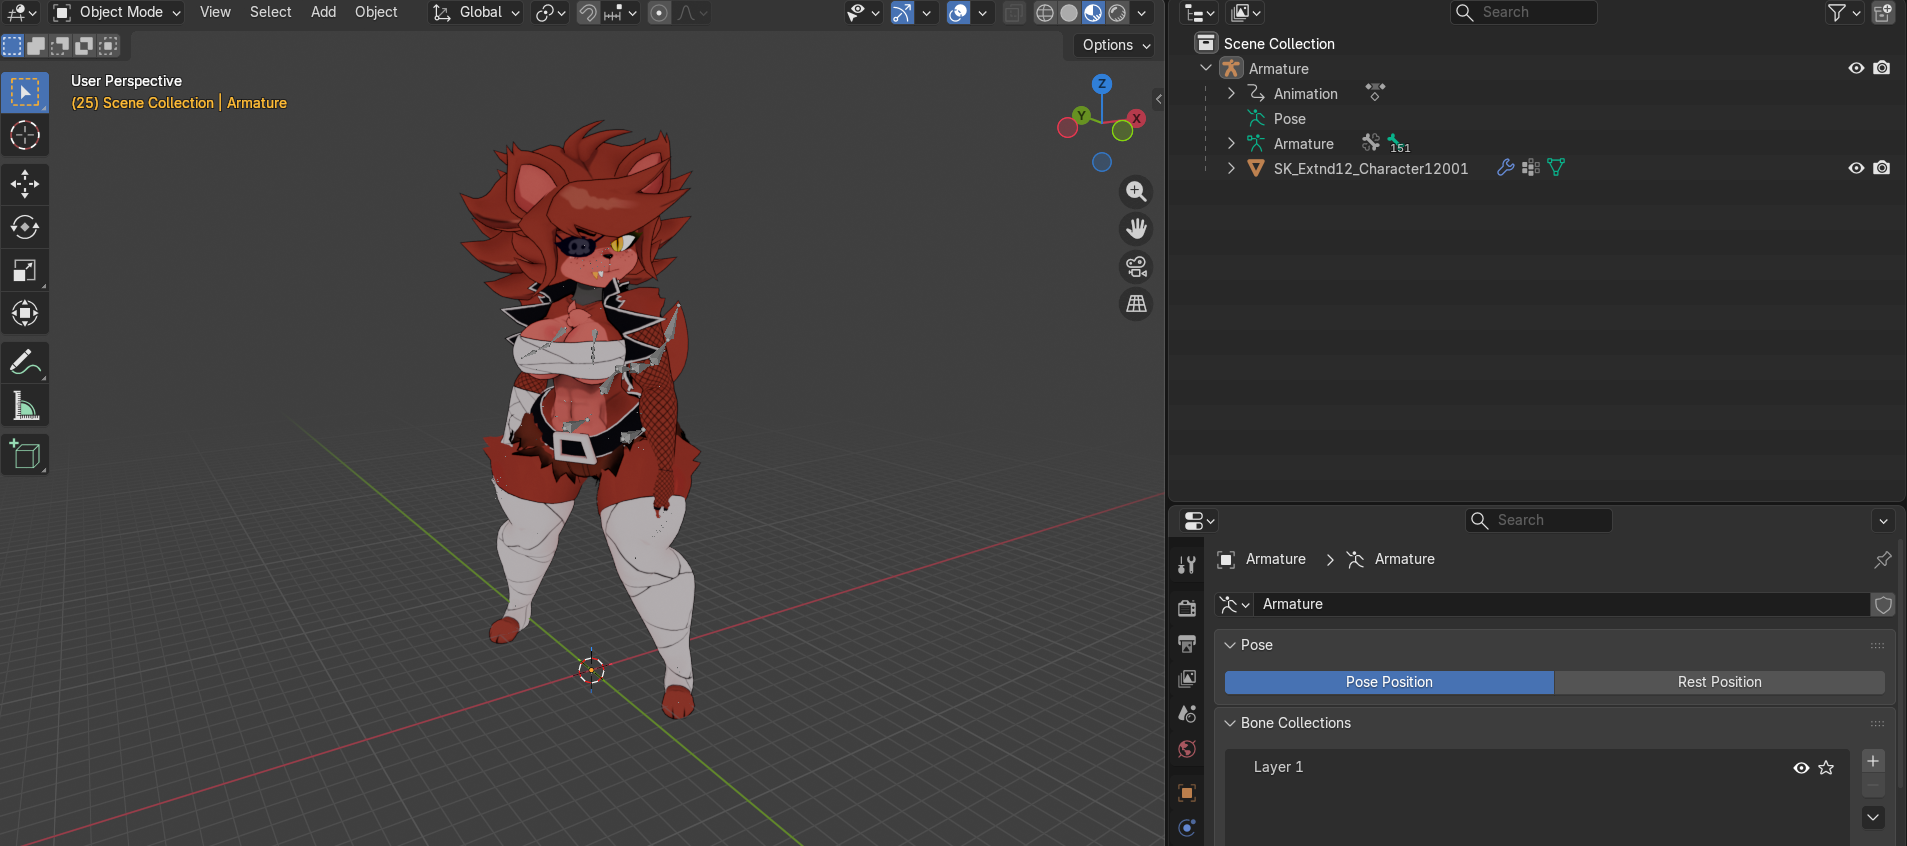Open the outliner filter dropdown
This screenshot has width=1907, height=846.
pyautogui.click(x=1844, y=13)
